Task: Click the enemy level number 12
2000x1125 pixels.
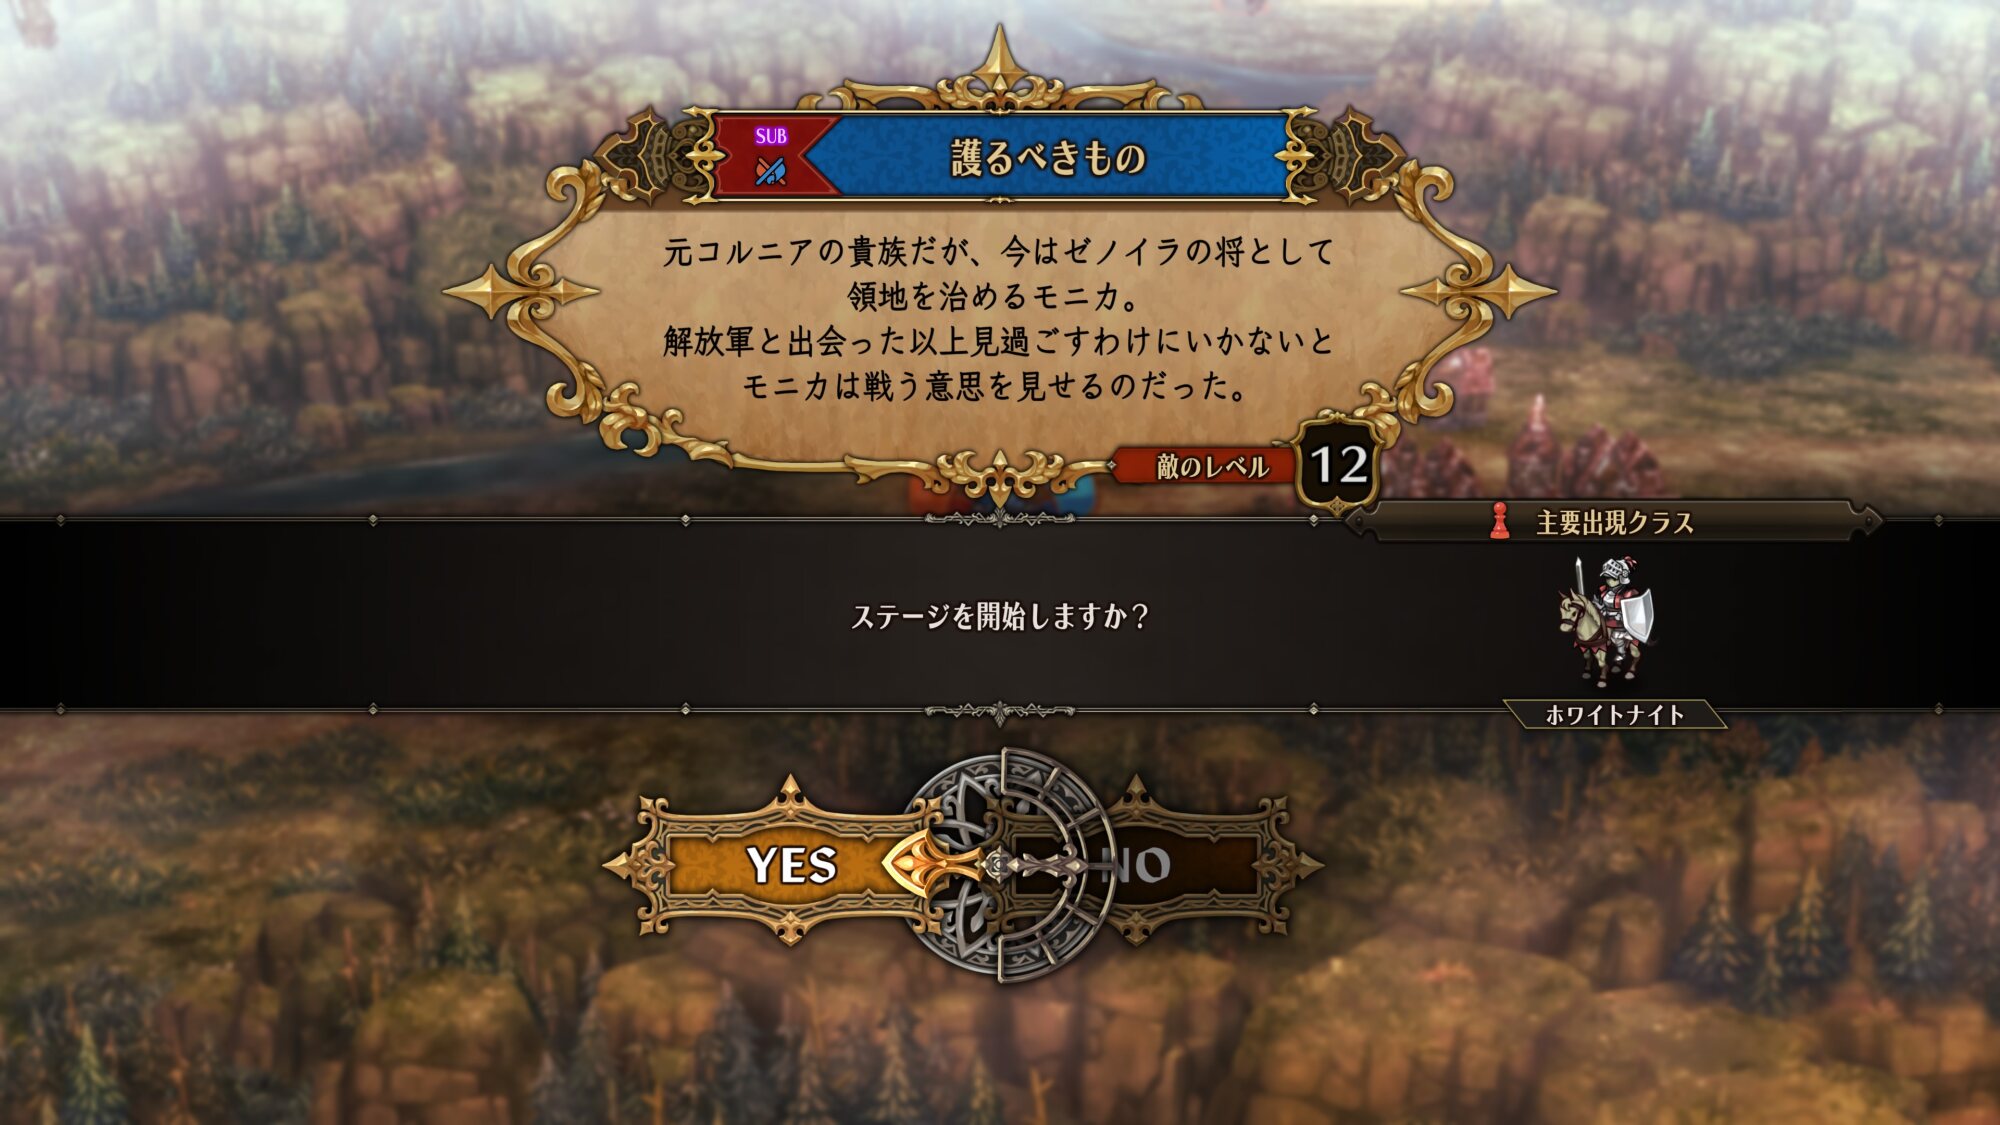Action: coord(1339,465)
